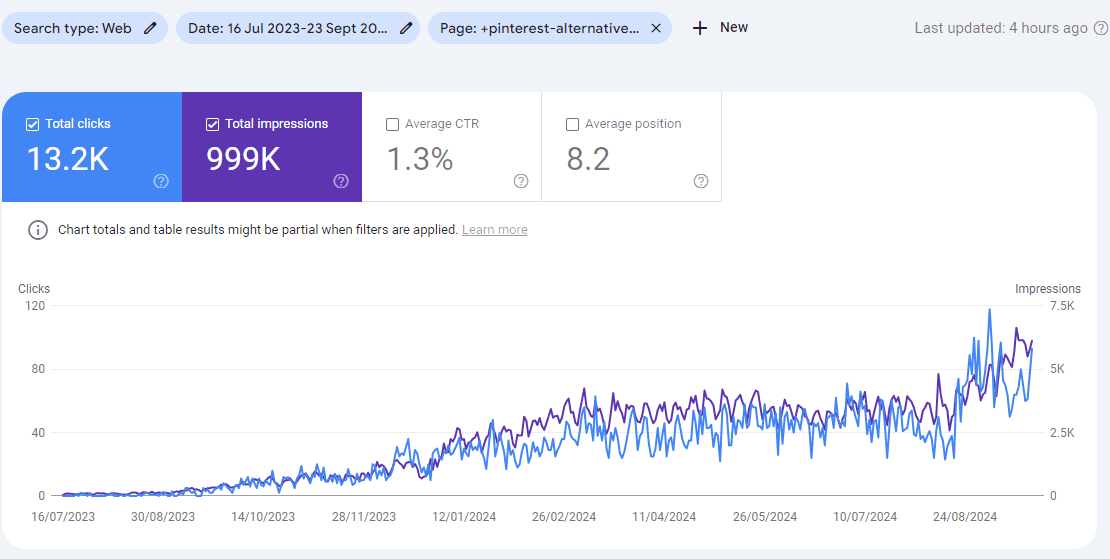Viewport: 1110px width, 559px height.
Task: Remove the Page filter with X icon
Action: tap(656, 28)
